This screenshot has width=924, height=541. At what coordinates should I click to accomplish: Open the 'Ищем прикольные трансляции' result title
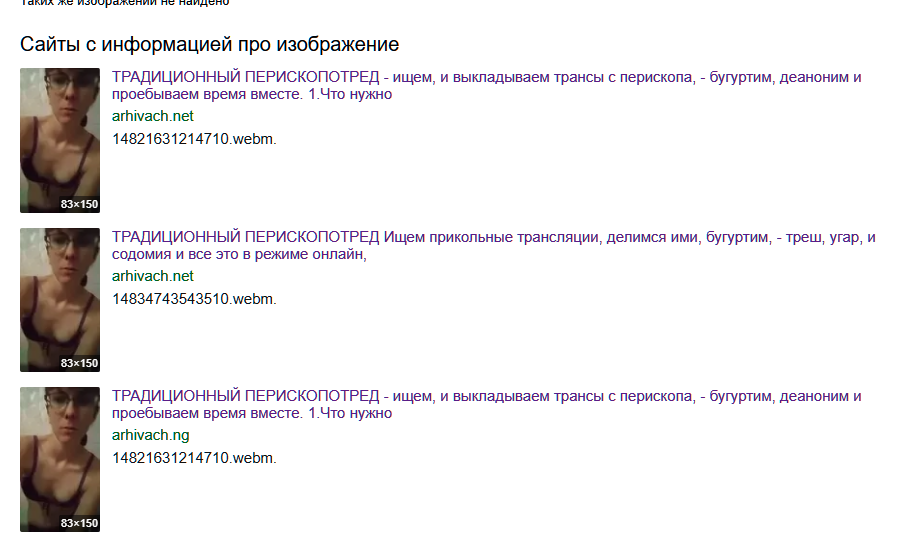493,246
